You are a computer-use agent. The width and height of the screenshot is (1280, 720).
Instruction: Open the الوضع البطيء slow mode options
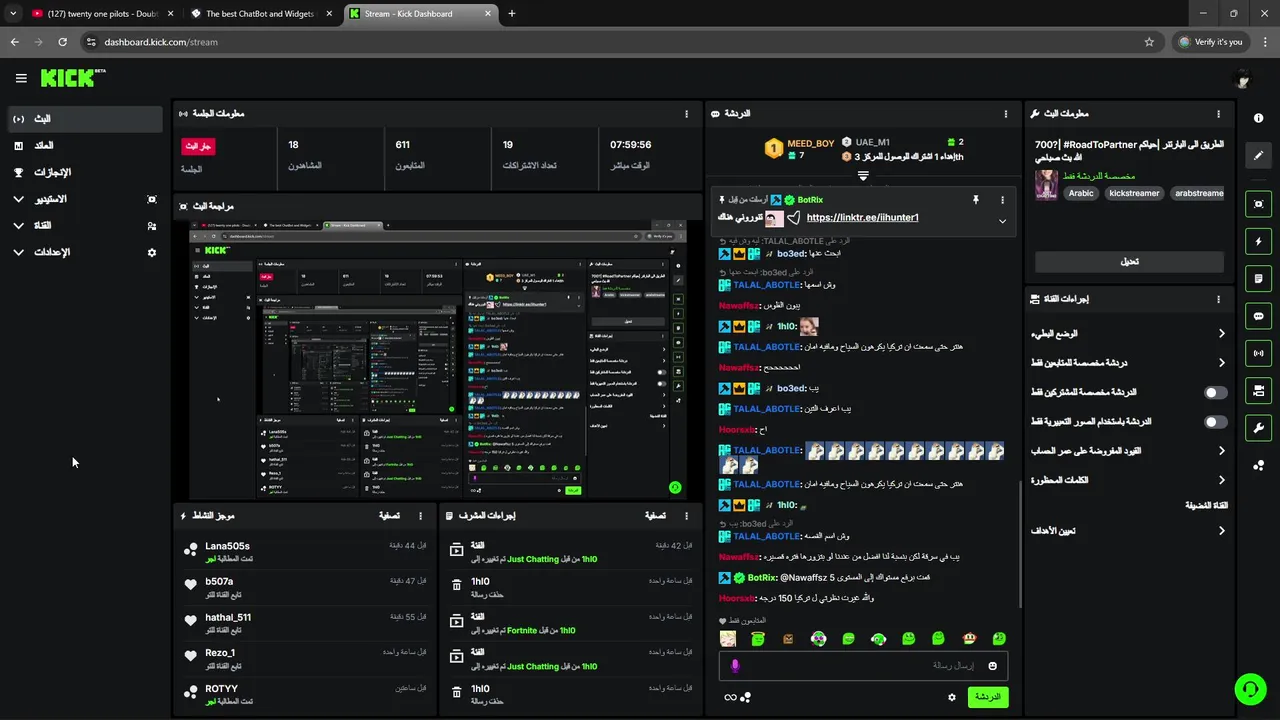point(1130,334)
